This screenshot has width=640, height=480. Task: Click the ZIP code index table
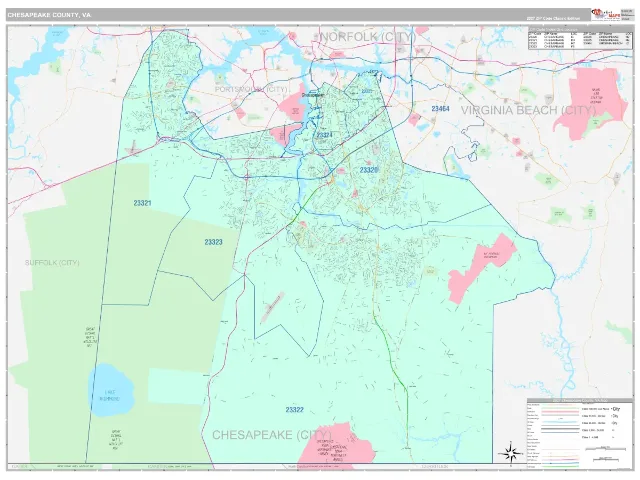580,38
